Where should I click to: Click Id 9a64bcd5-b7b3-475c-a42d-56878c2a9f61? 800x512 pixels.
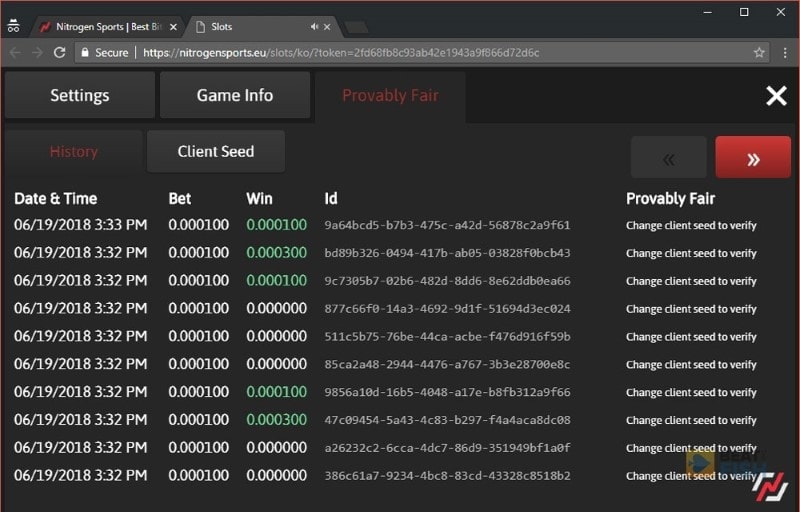447,225
